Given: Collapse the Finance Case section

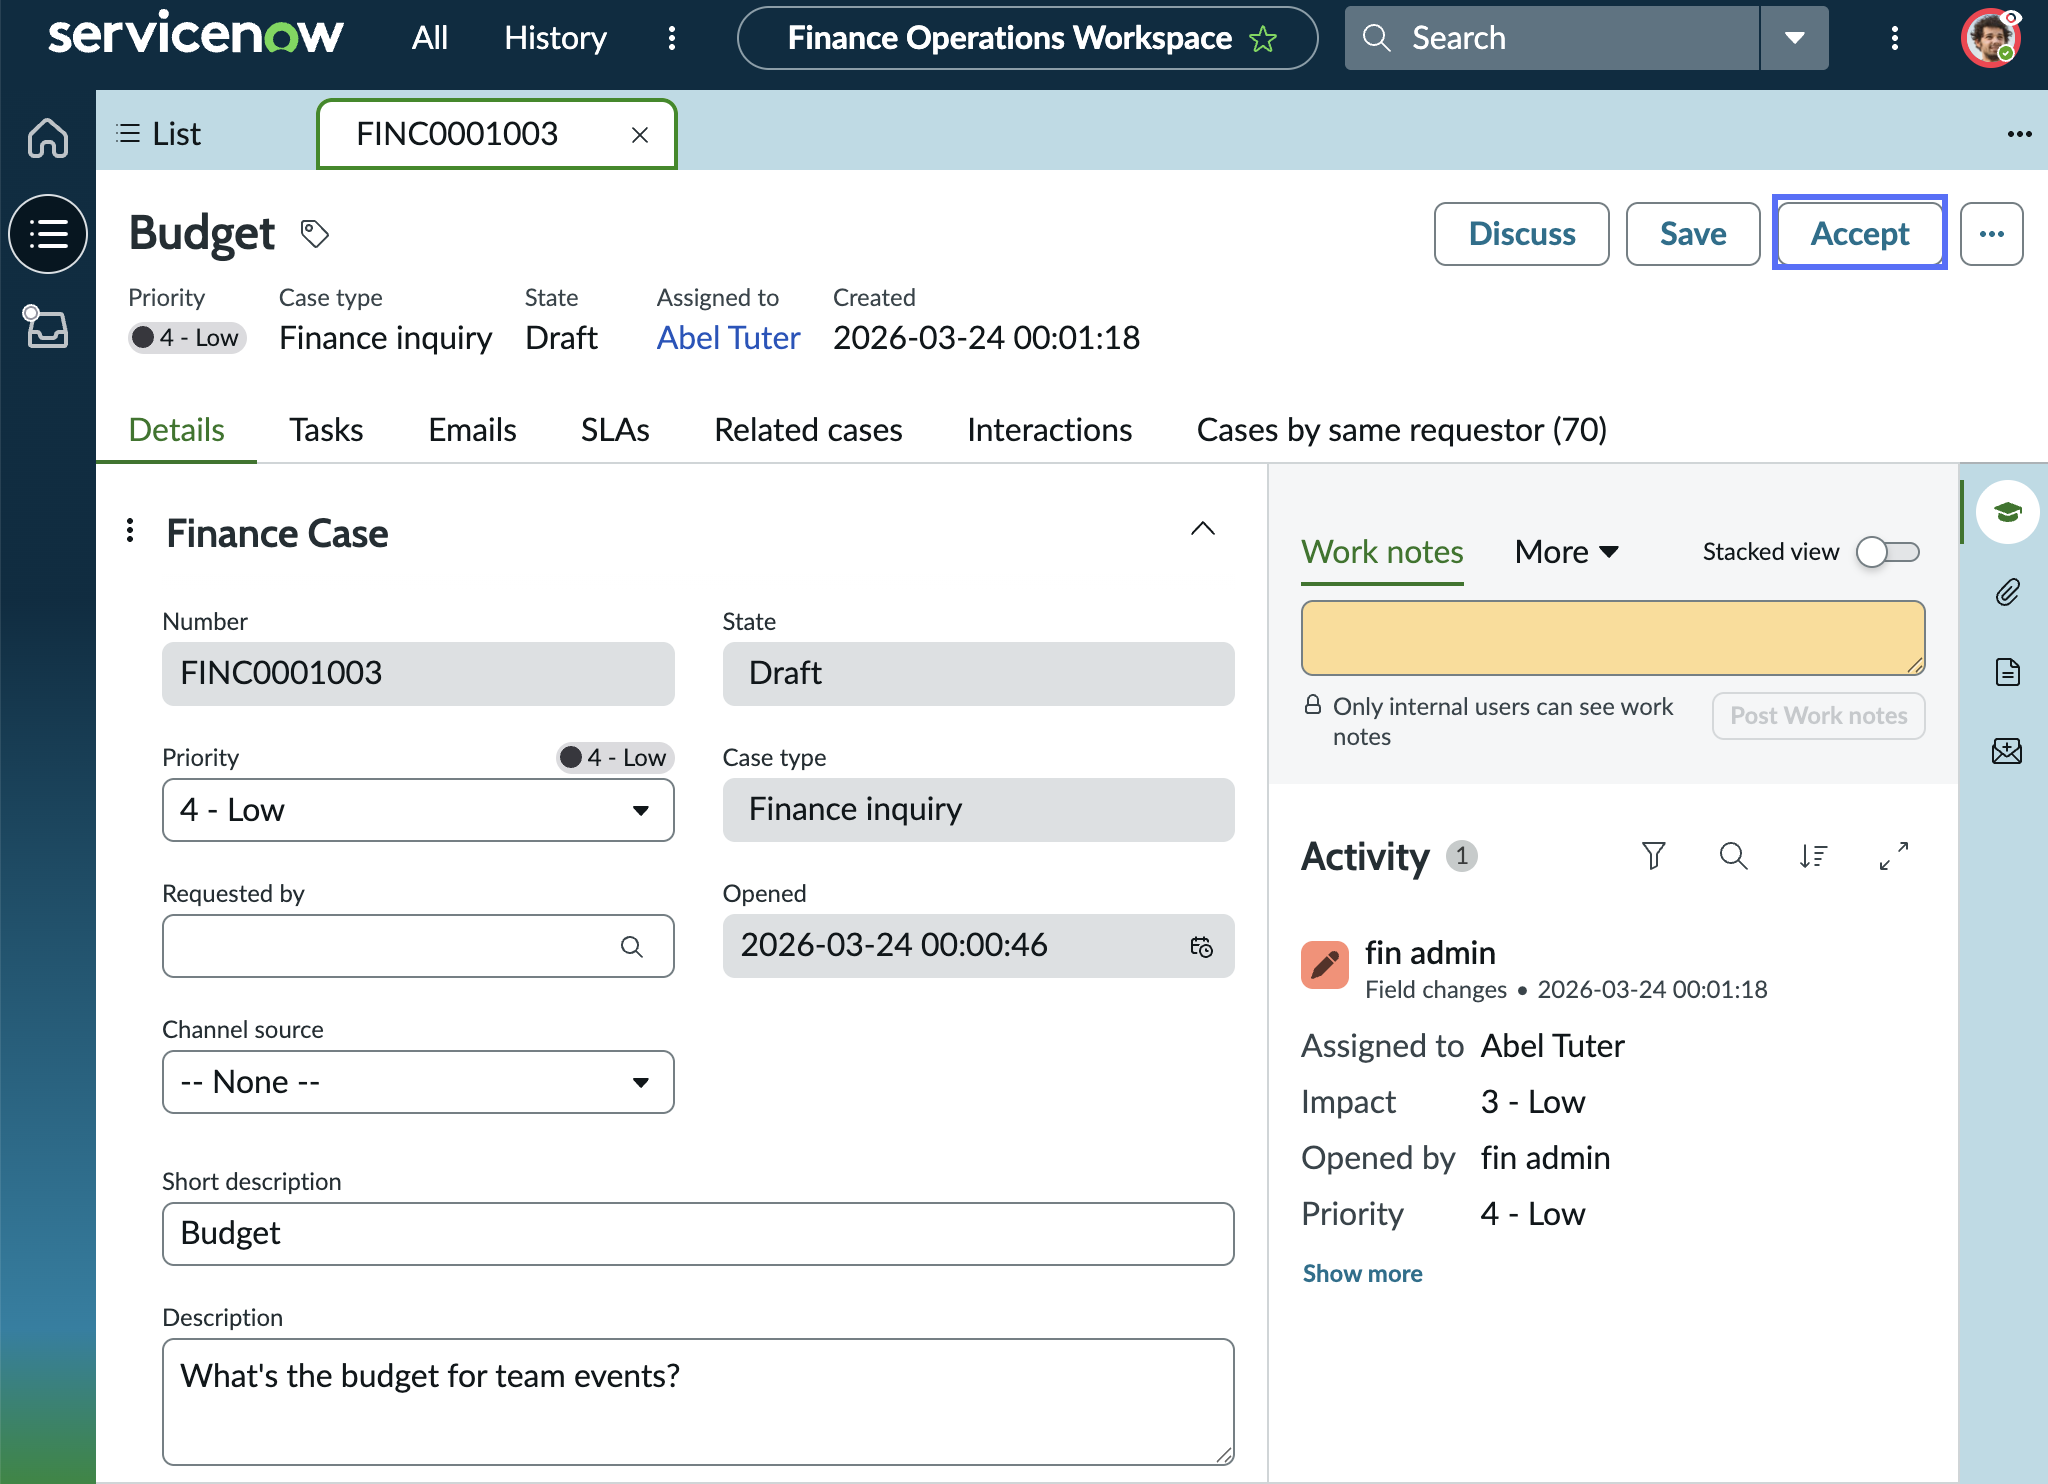Looking at the screenshot, I should (x=1203, y=529).
